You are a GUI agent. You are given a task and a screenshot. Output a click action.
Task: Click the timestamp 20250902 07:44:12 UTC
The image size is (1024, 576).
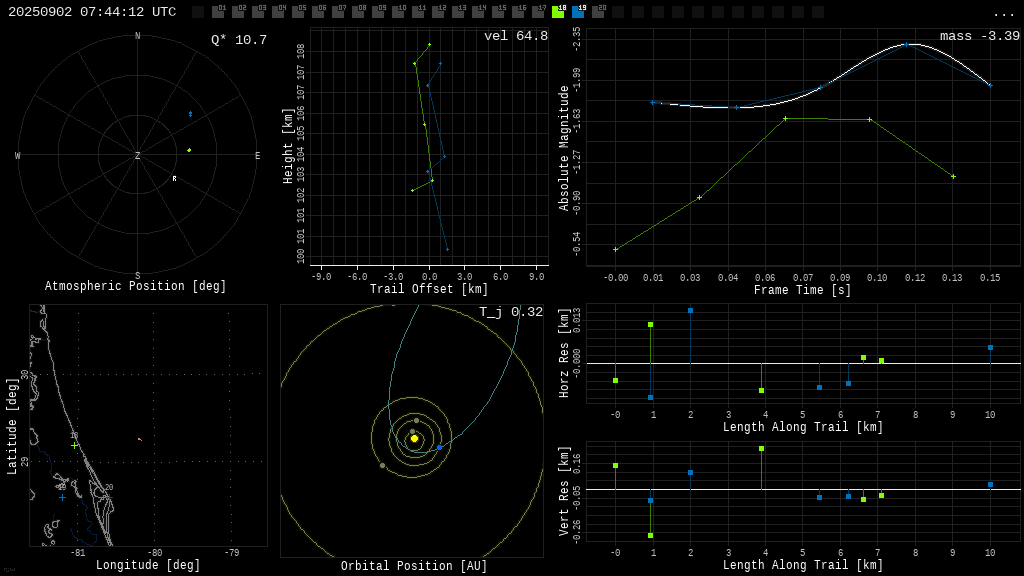point(92,12)
